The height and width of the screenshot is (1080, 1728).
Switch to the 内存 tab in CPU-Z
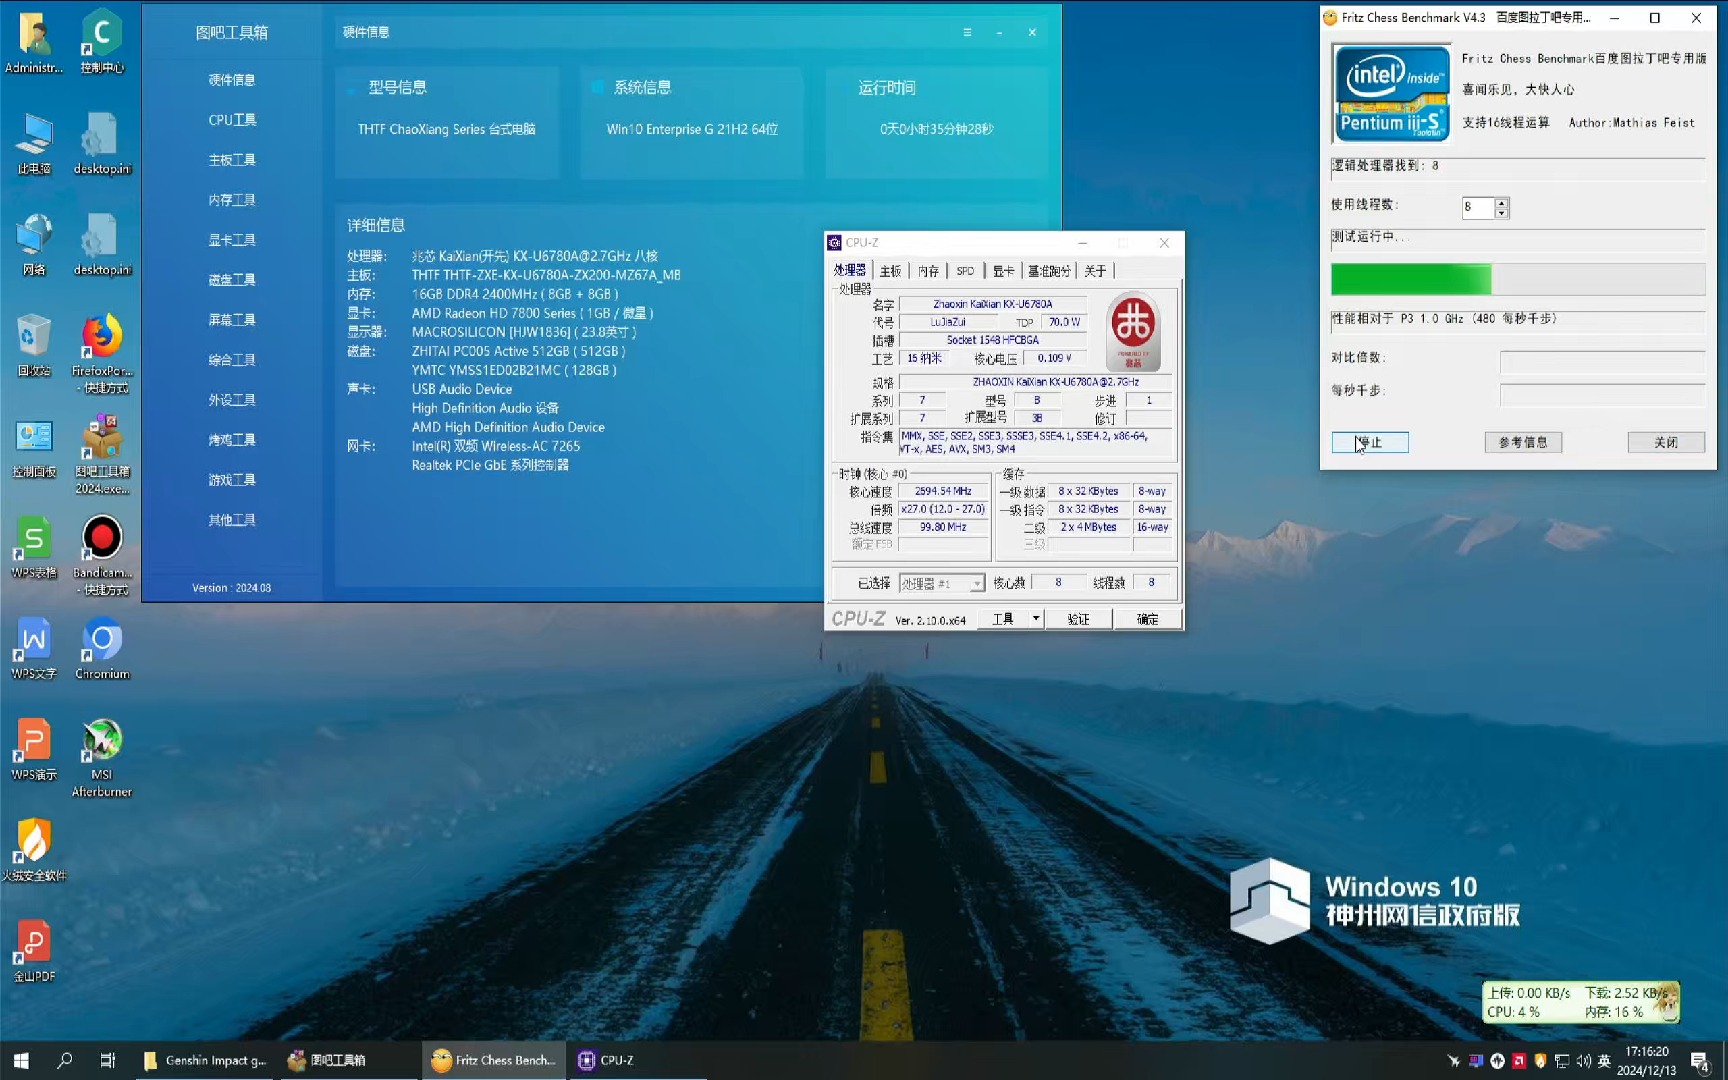tap(929, 271)
